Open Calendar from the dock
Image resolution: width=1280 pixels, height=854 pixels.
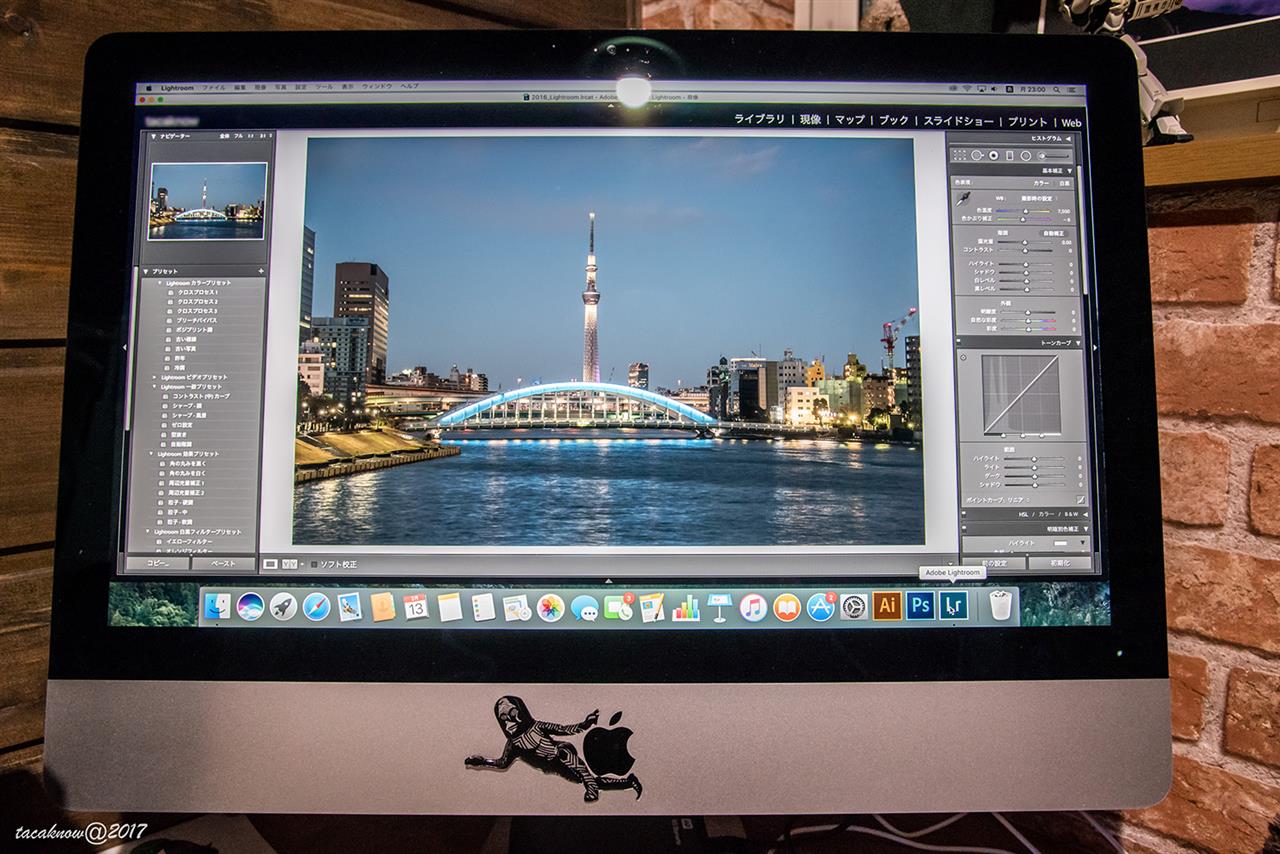416,606
